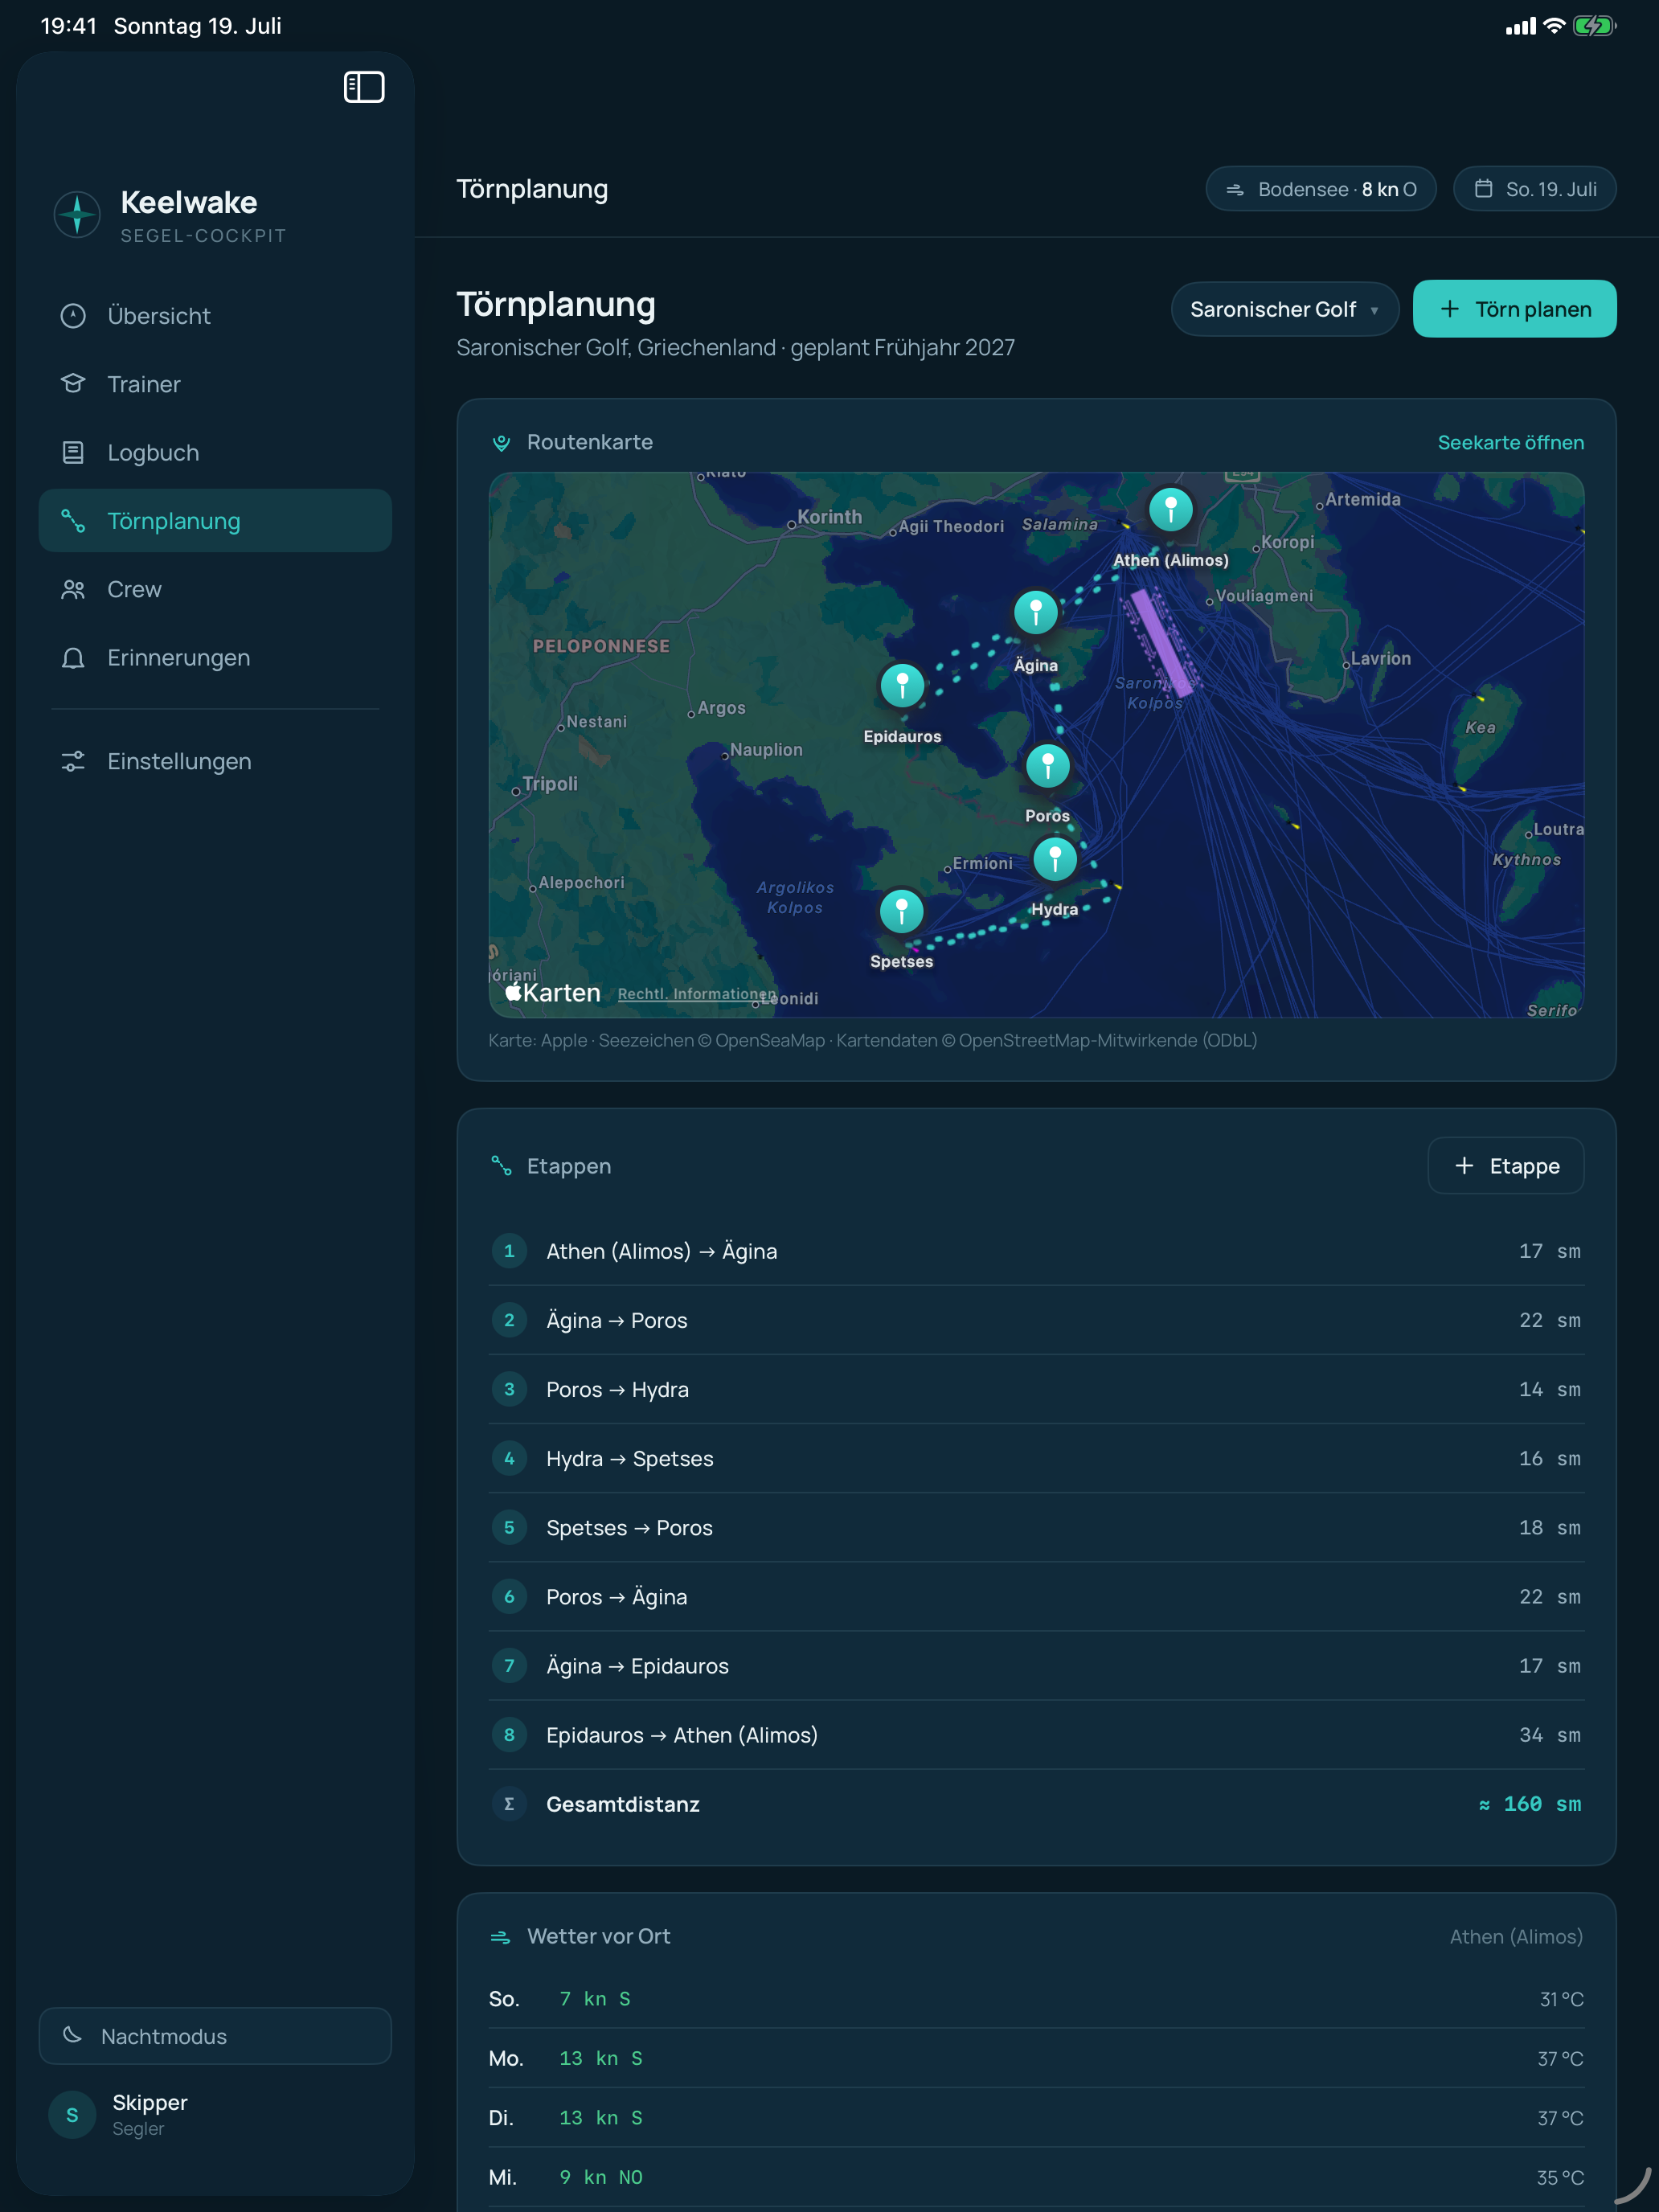The height and width of the screenshot is (2212, 1659).
Task: Toggle Nachtmodus
Action: point(215,2036)
